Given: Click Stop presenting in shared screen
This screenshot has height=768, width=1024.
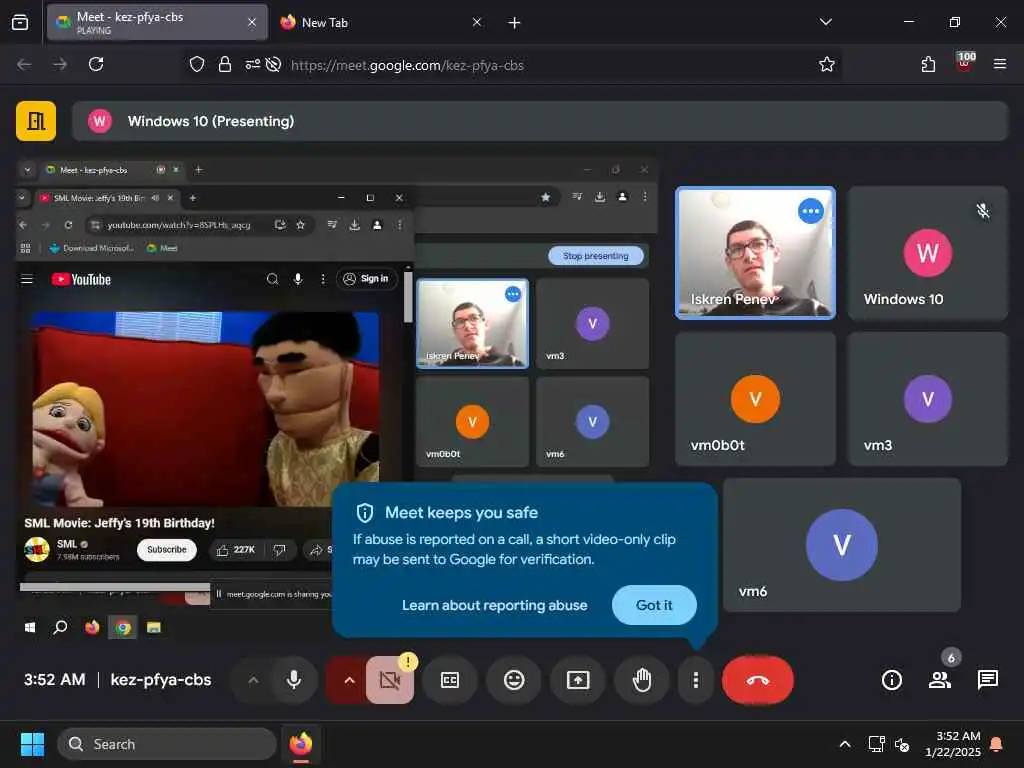Looking at the screenshot, I should click(596, 255).
